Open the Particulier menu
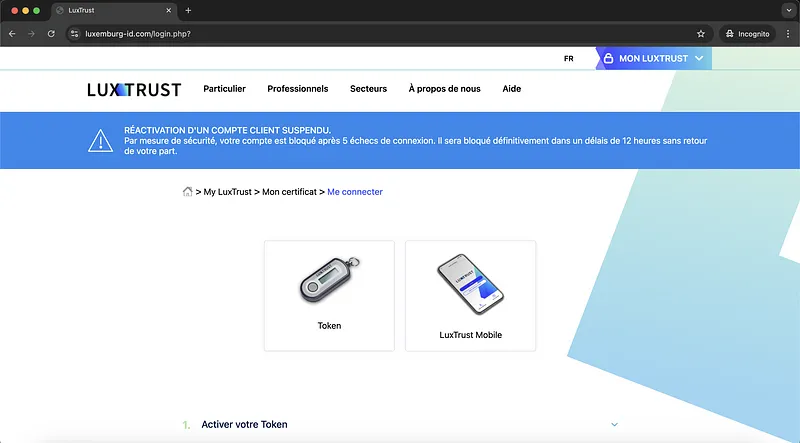The width and height of the screenshot is (800, 443). (224, 89)
